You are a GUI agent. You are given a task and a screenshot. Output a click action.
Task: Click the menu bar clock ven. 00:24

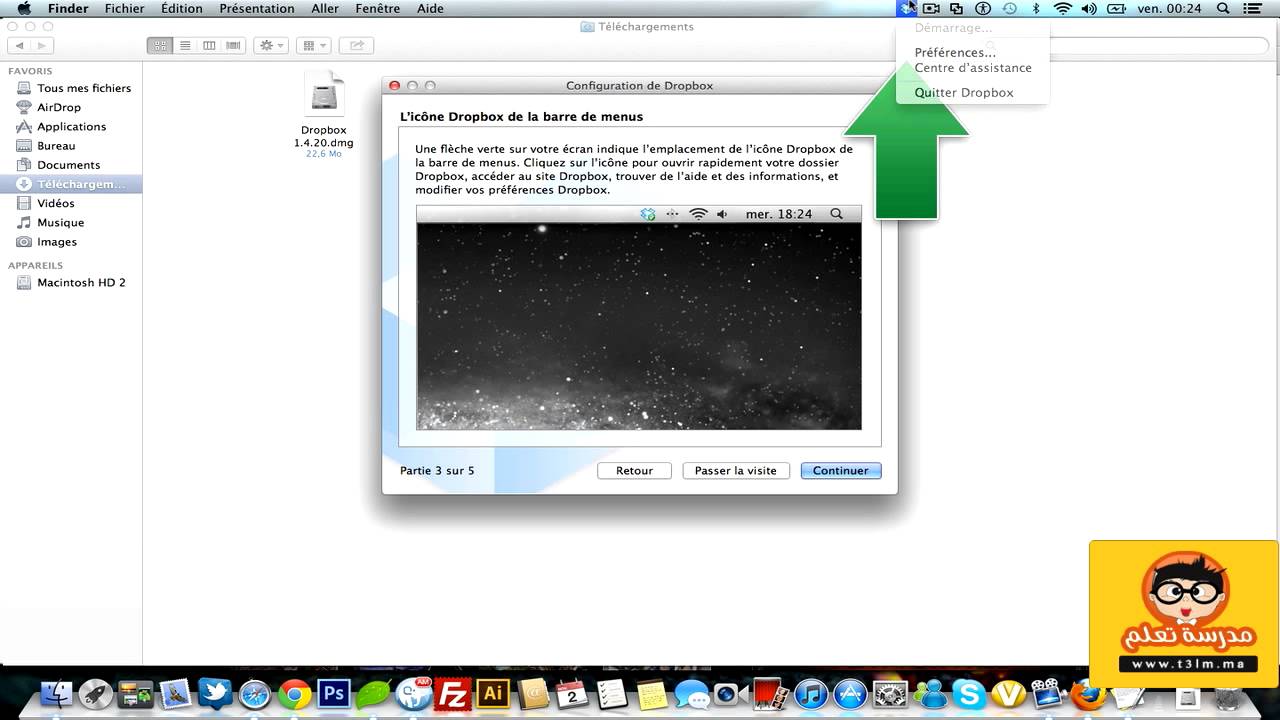1169,8
